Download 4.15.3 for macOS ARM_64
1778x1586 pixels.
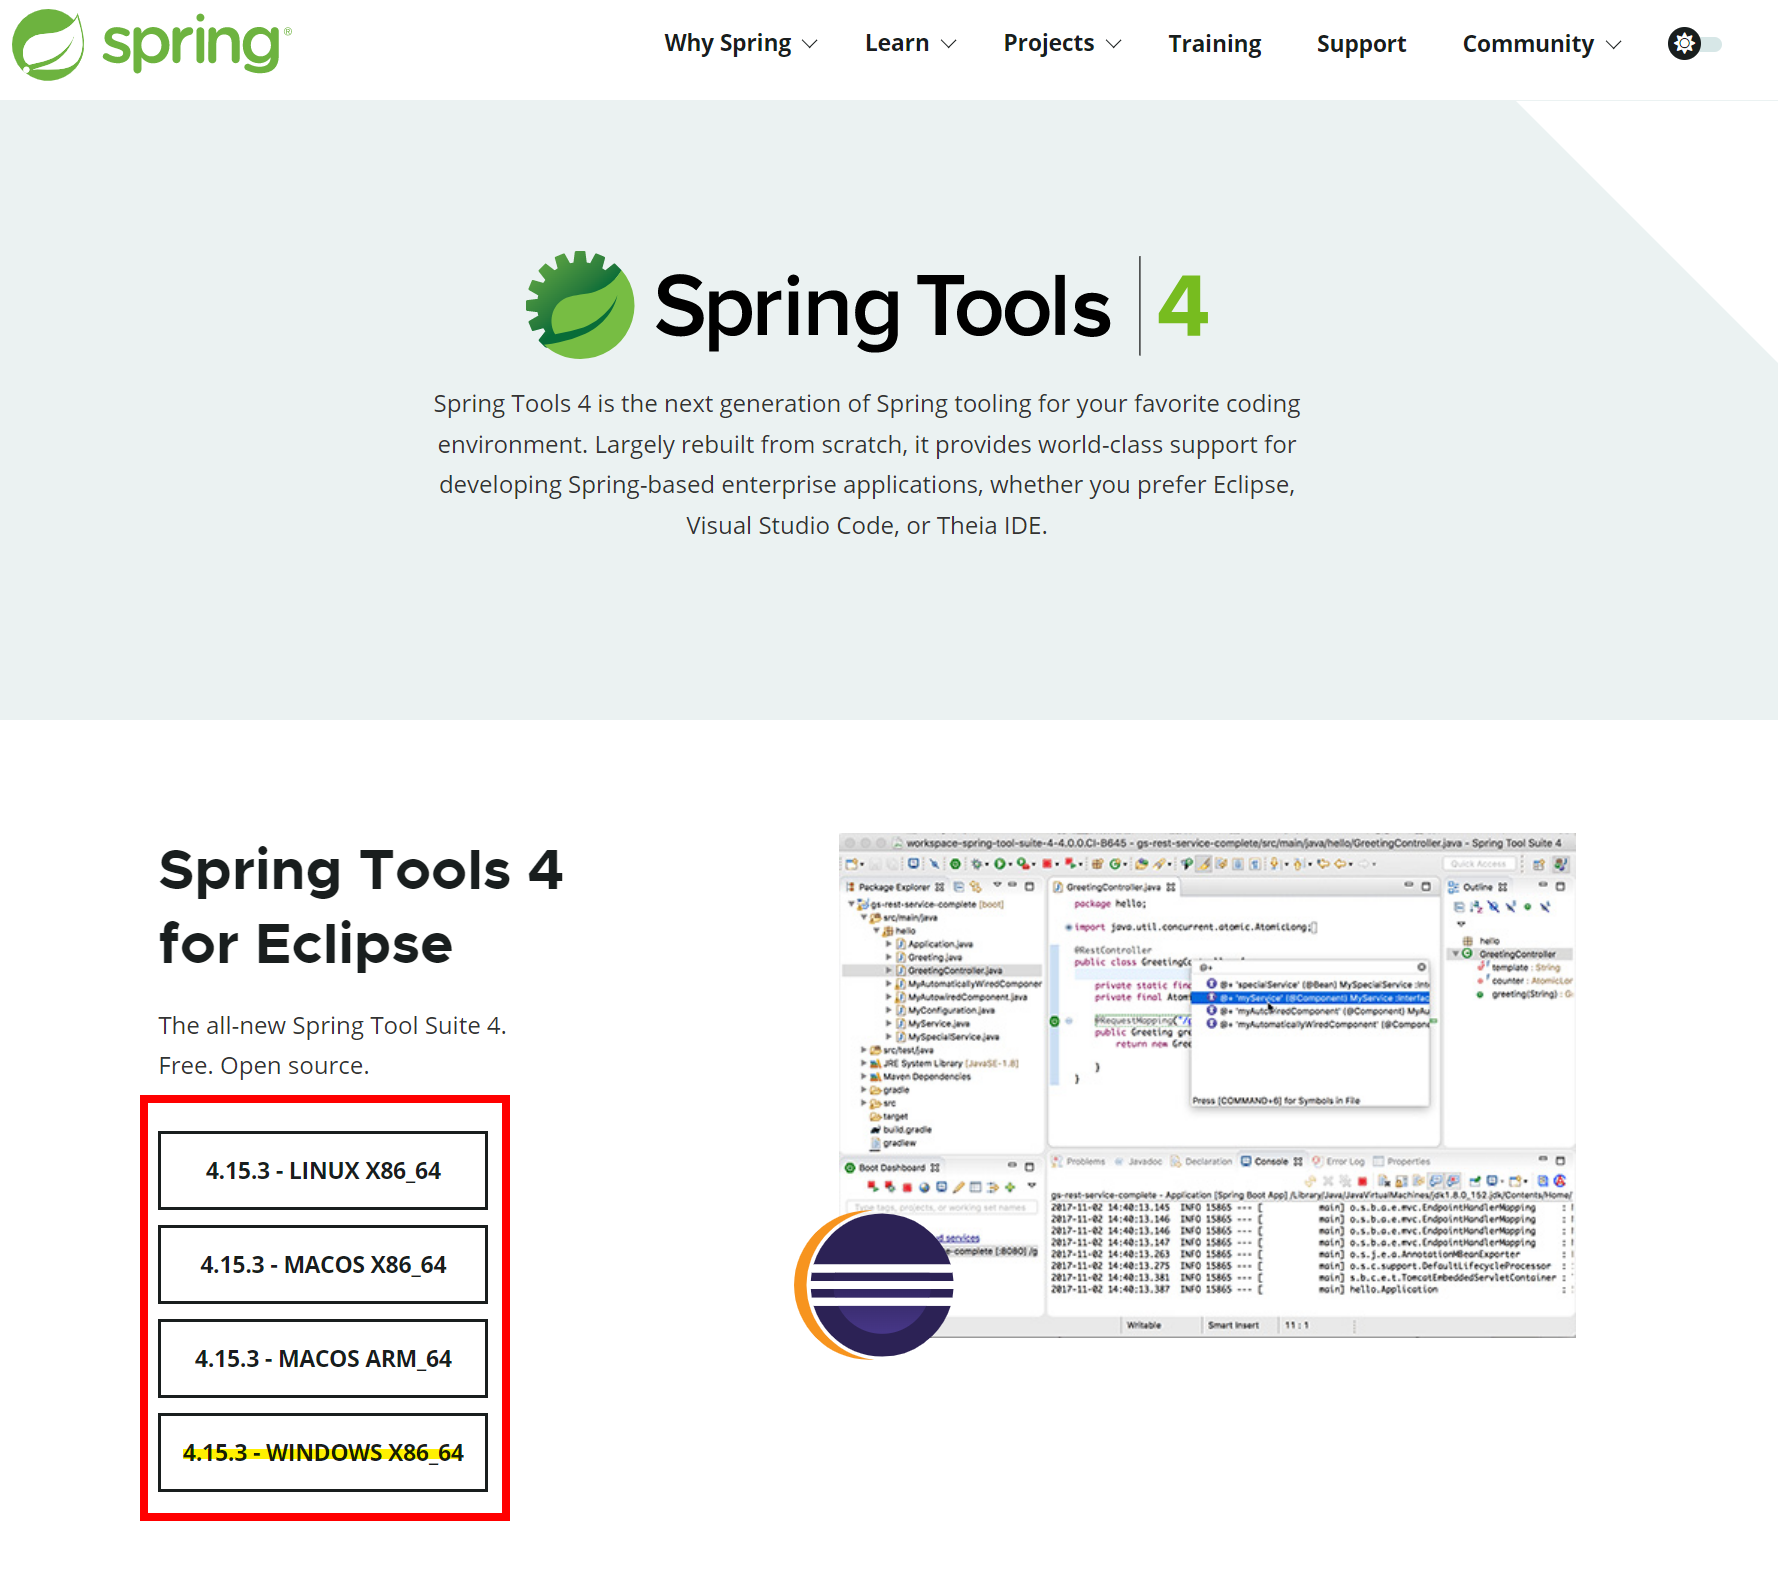[322, 1358]
